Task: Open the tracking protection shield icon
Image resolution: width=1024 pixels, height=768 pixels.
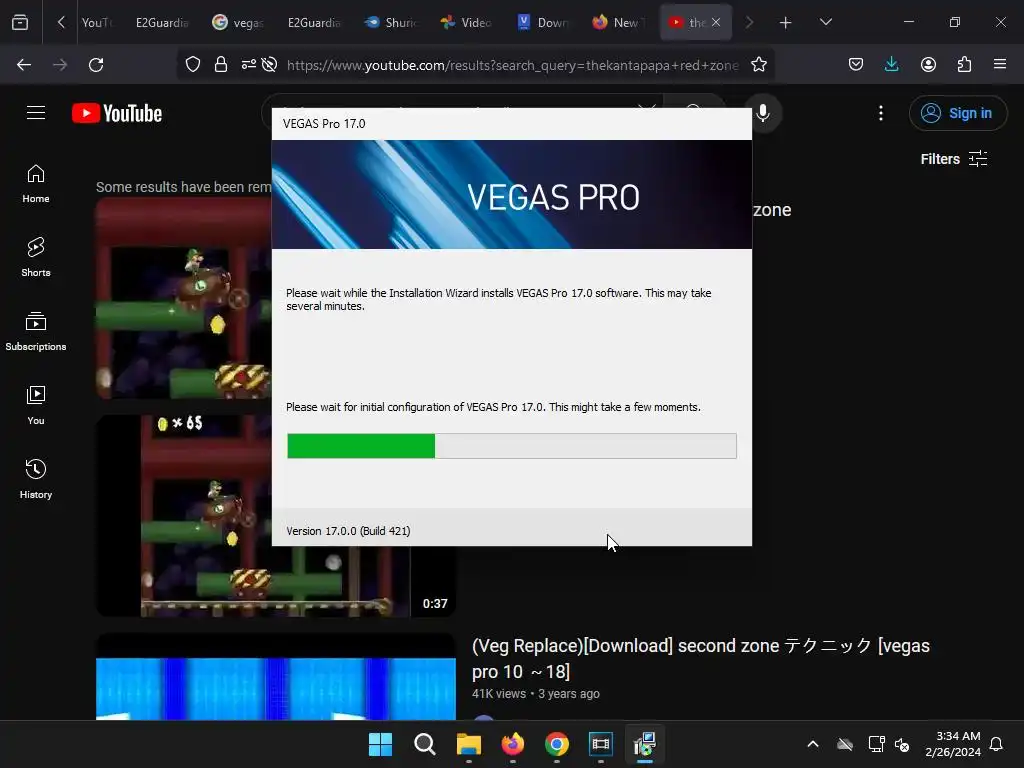Action: point(193,64)
